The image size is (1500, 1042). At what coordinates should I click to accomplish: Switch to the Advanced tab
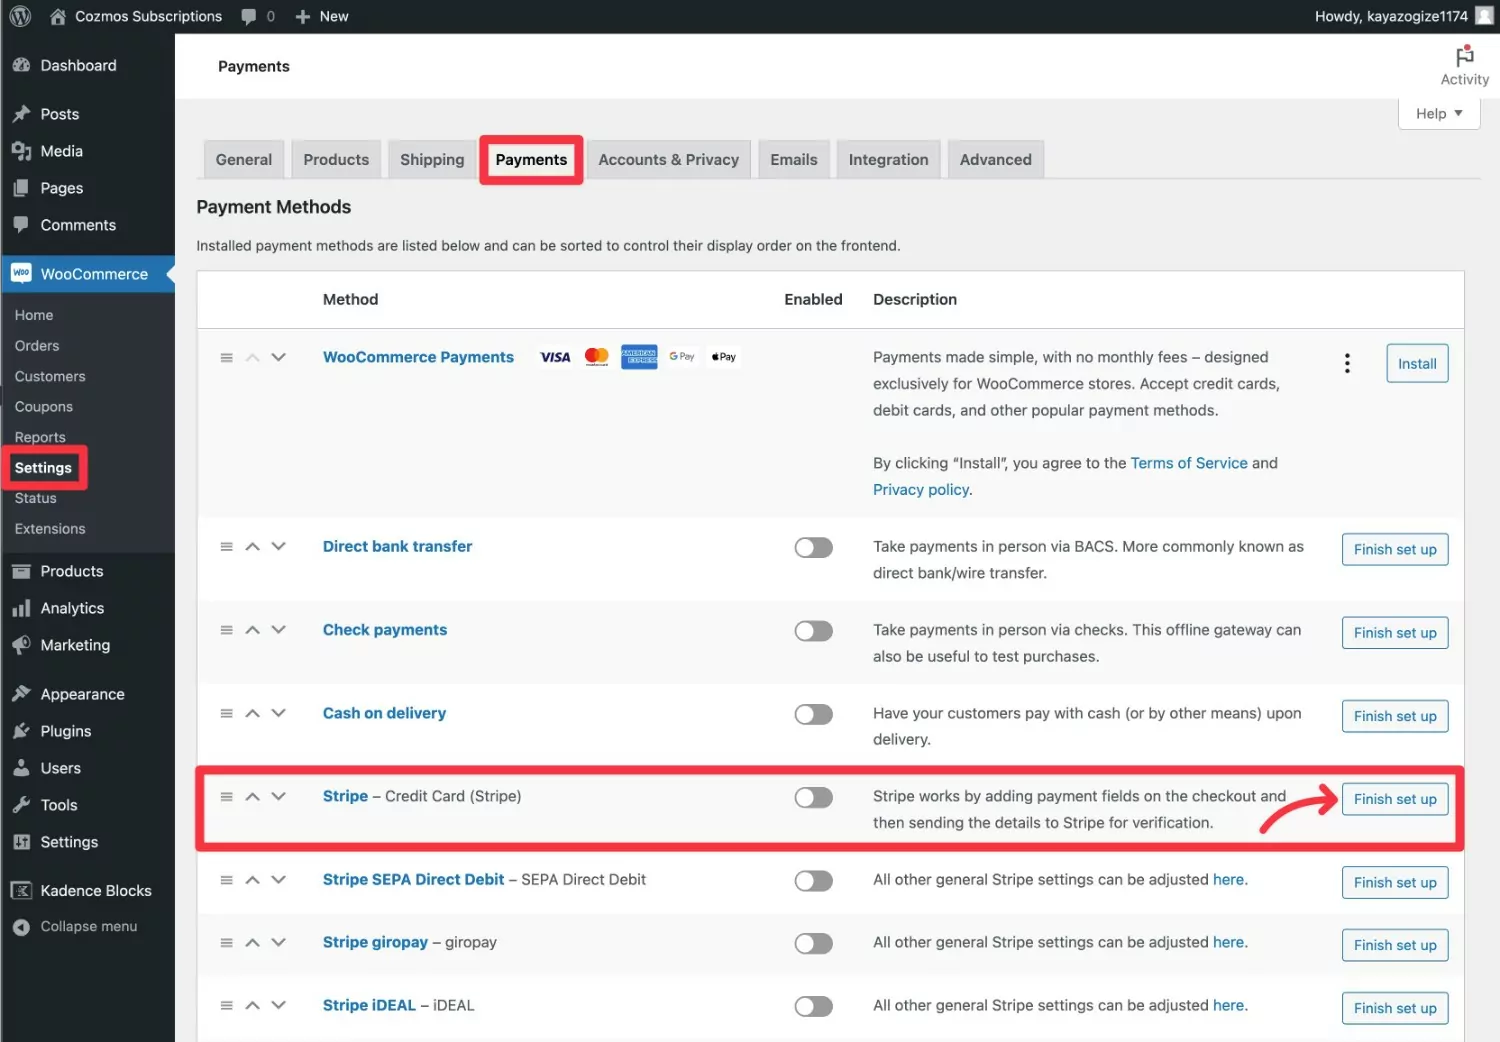[x=995, y=159]
